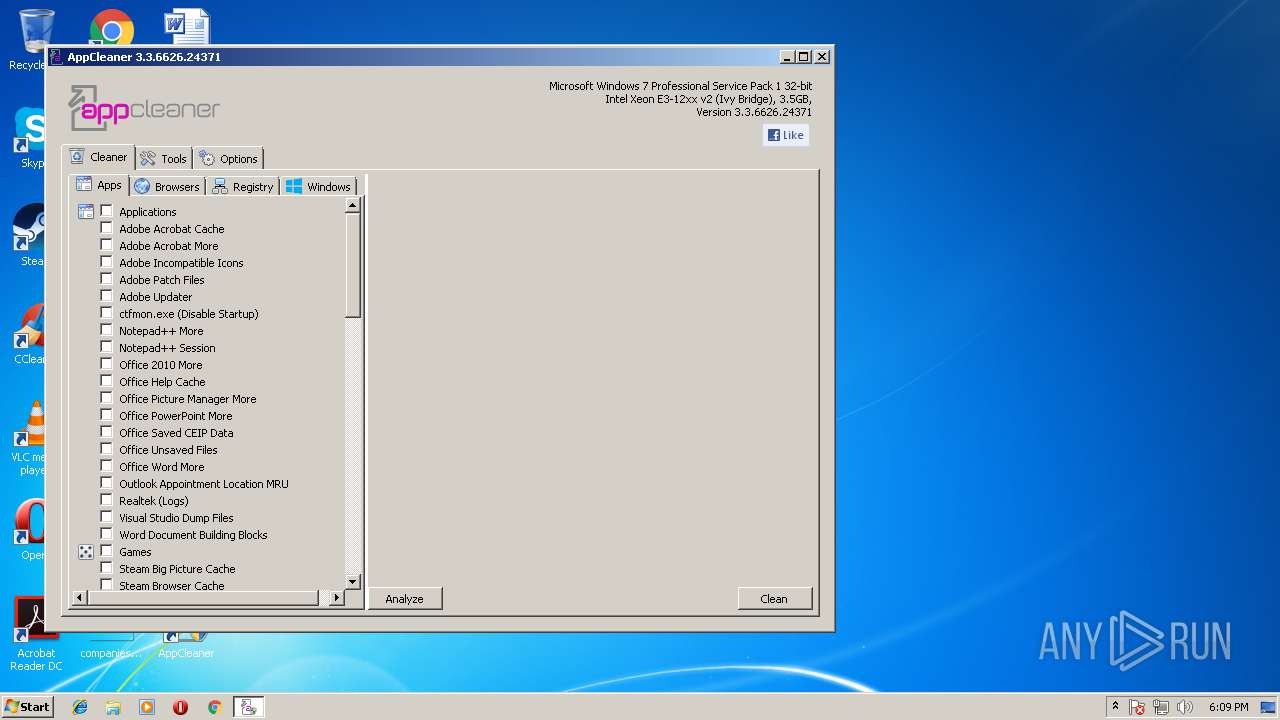The image size is (1280, 720).
Task: Switch to the Tools tab
Action: pos(163,159)
